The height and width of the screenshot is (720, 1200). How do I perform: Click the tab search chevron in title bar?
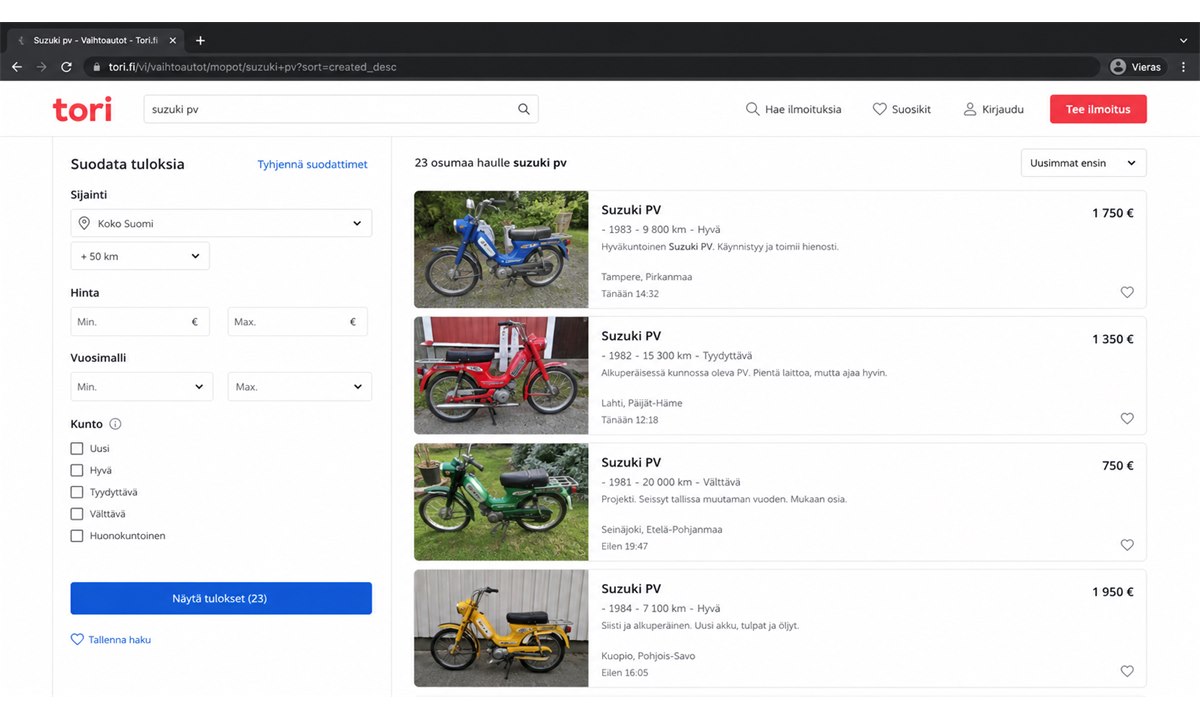click(x=1183, y=40)
